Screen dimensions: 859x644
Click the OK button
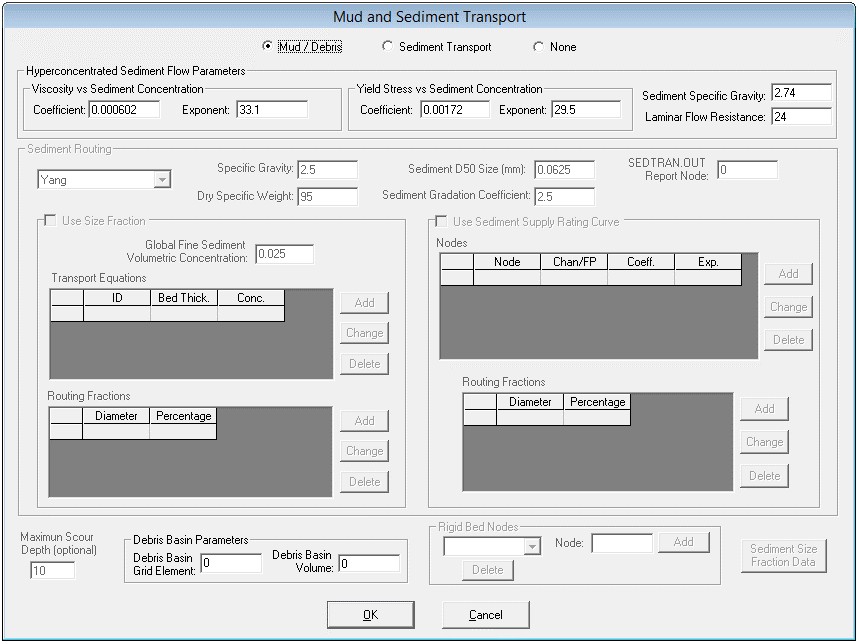point(370,614)
